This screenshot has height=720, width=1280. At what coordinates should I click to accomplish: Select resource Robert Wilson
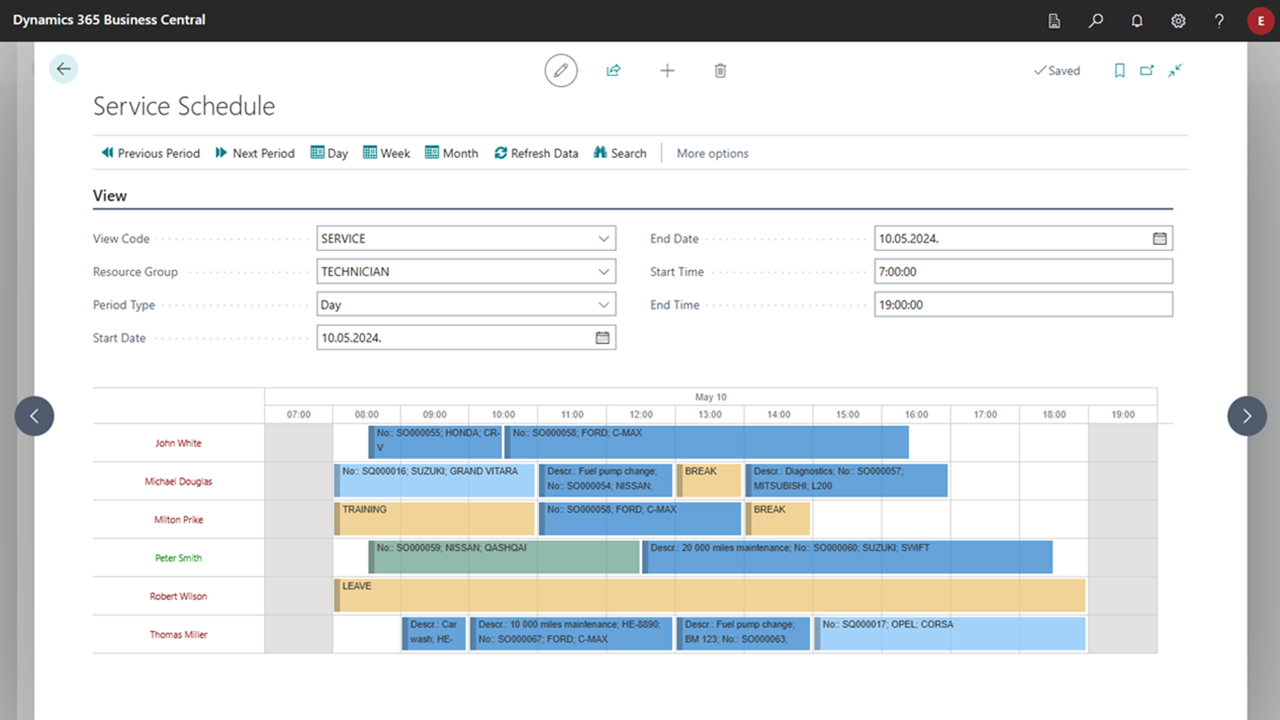(178, 596)
